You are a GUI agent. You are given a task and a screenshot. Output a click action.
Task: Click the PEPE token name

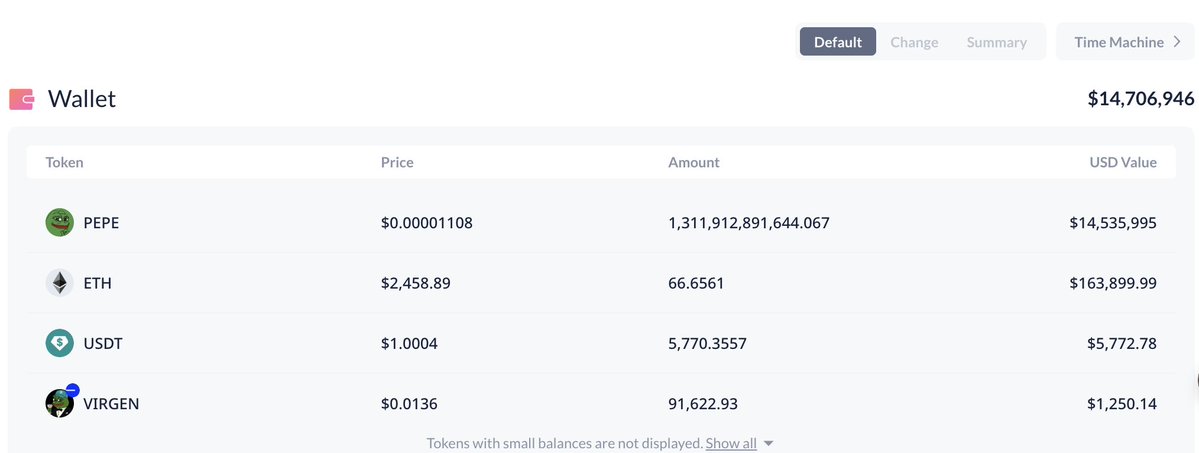click(x=101, y=223)
